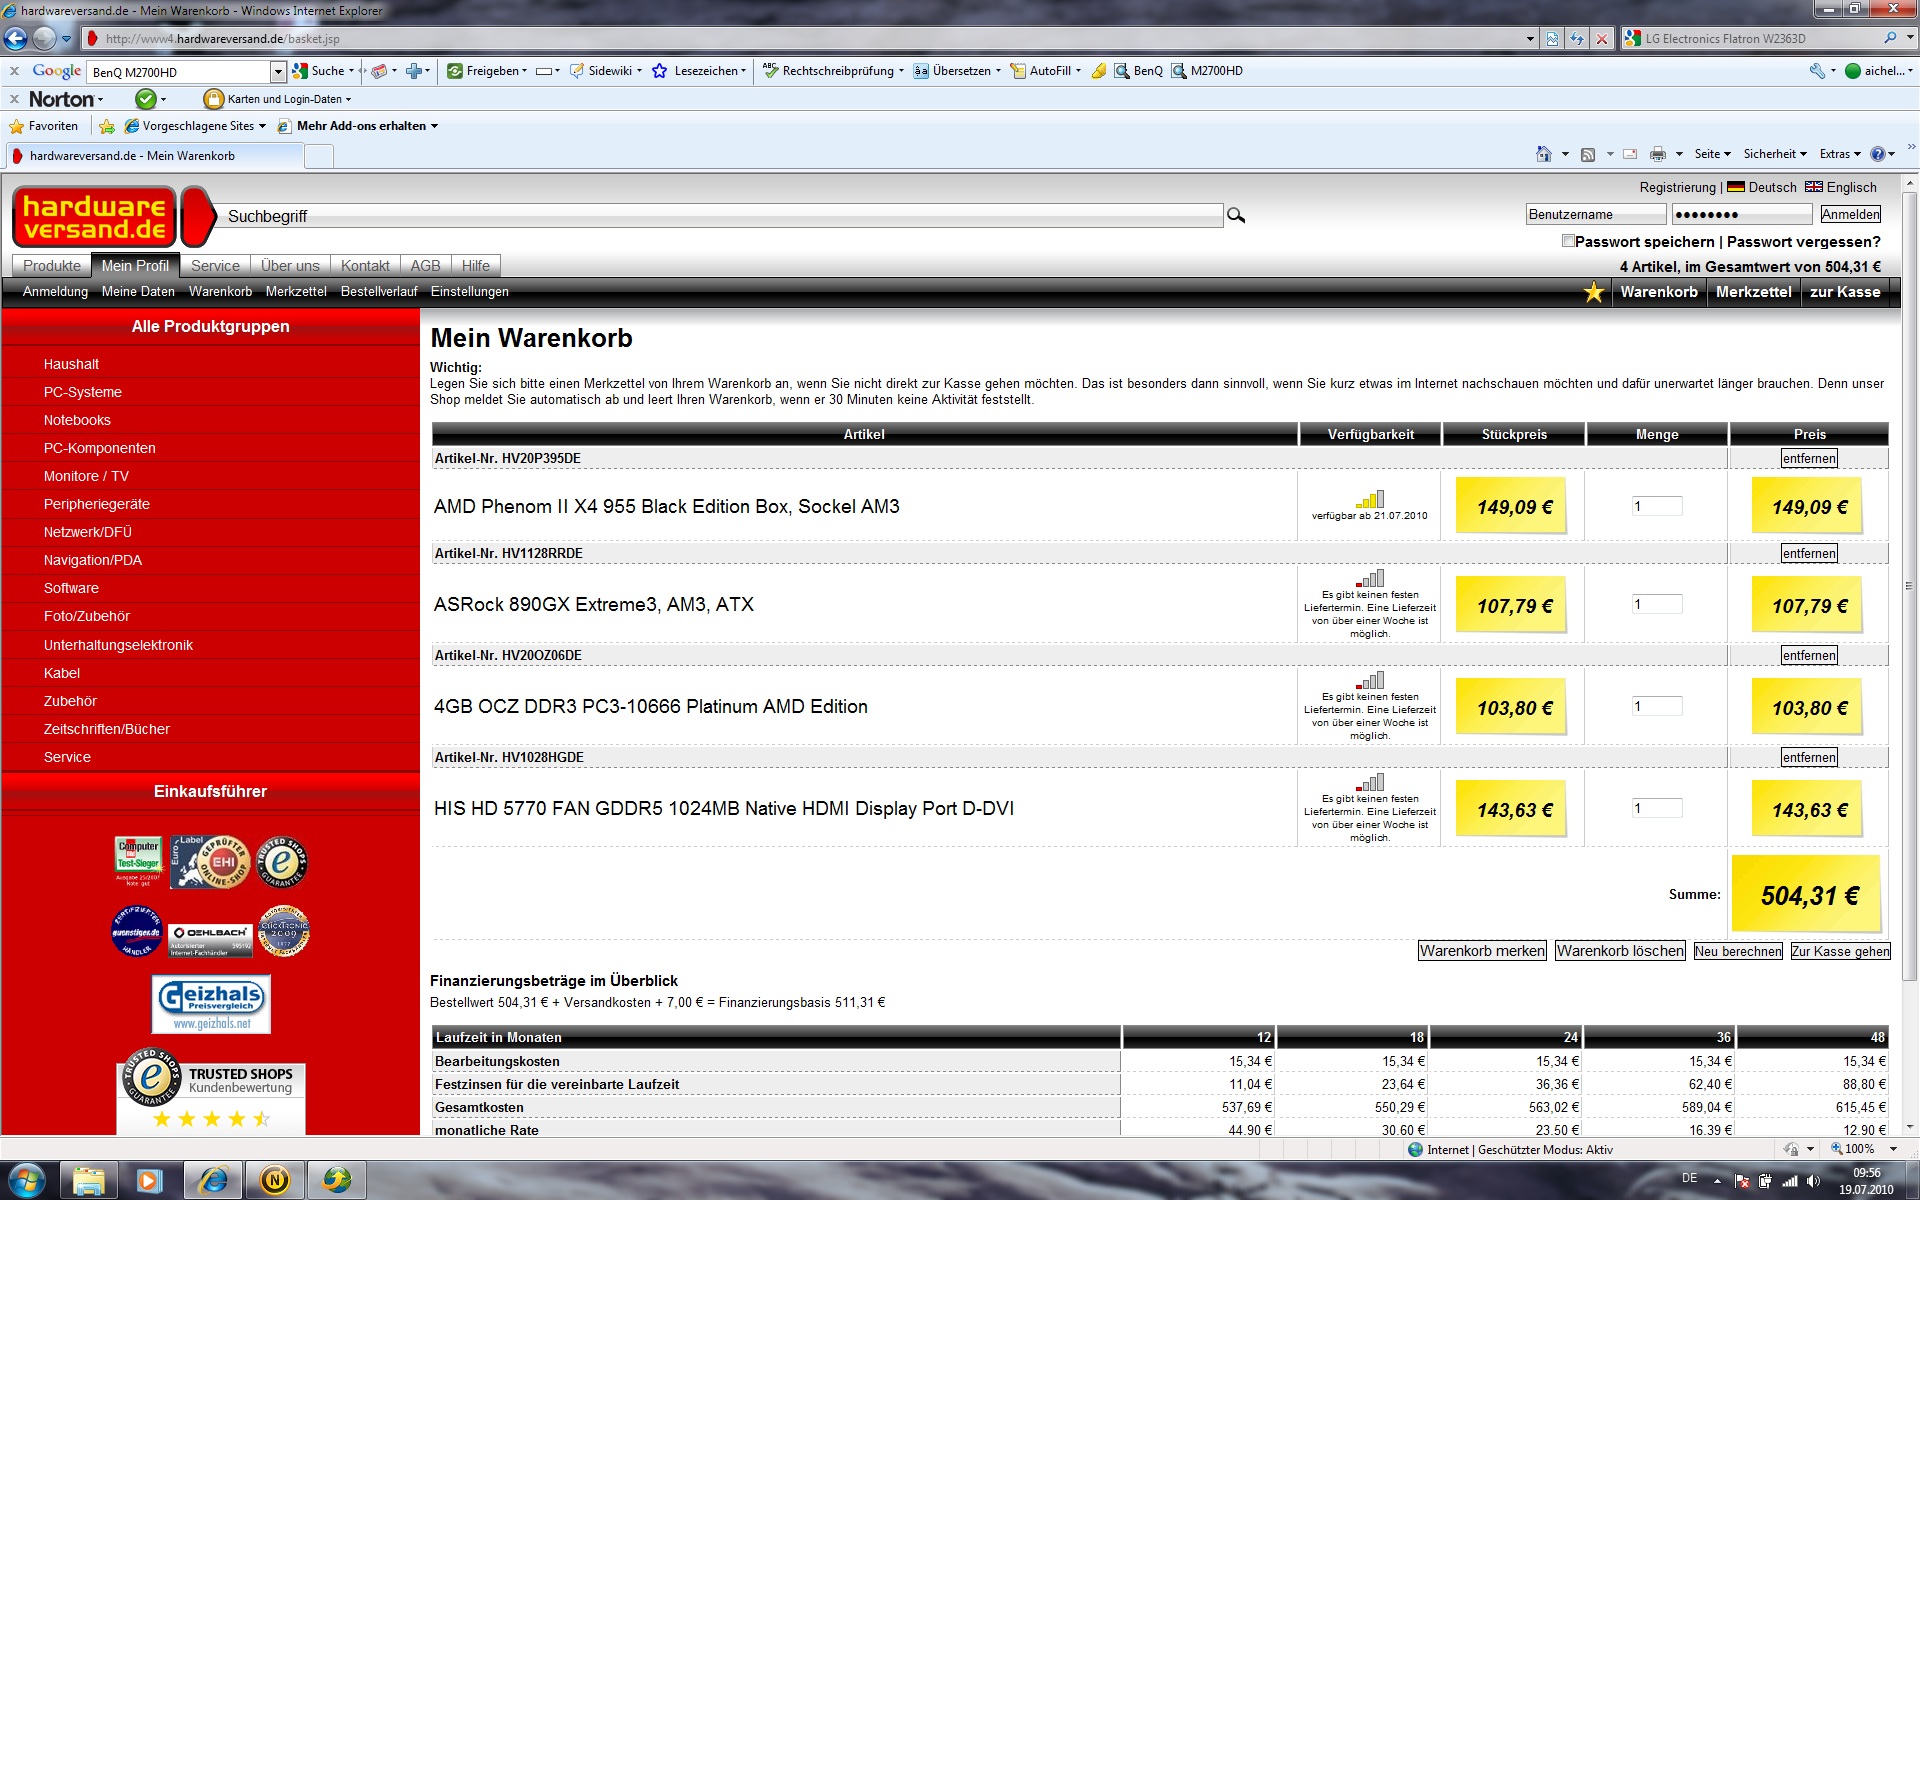
Task: Click the Rechtschreibprüfung spell check icon
Action: pos(770,71)
